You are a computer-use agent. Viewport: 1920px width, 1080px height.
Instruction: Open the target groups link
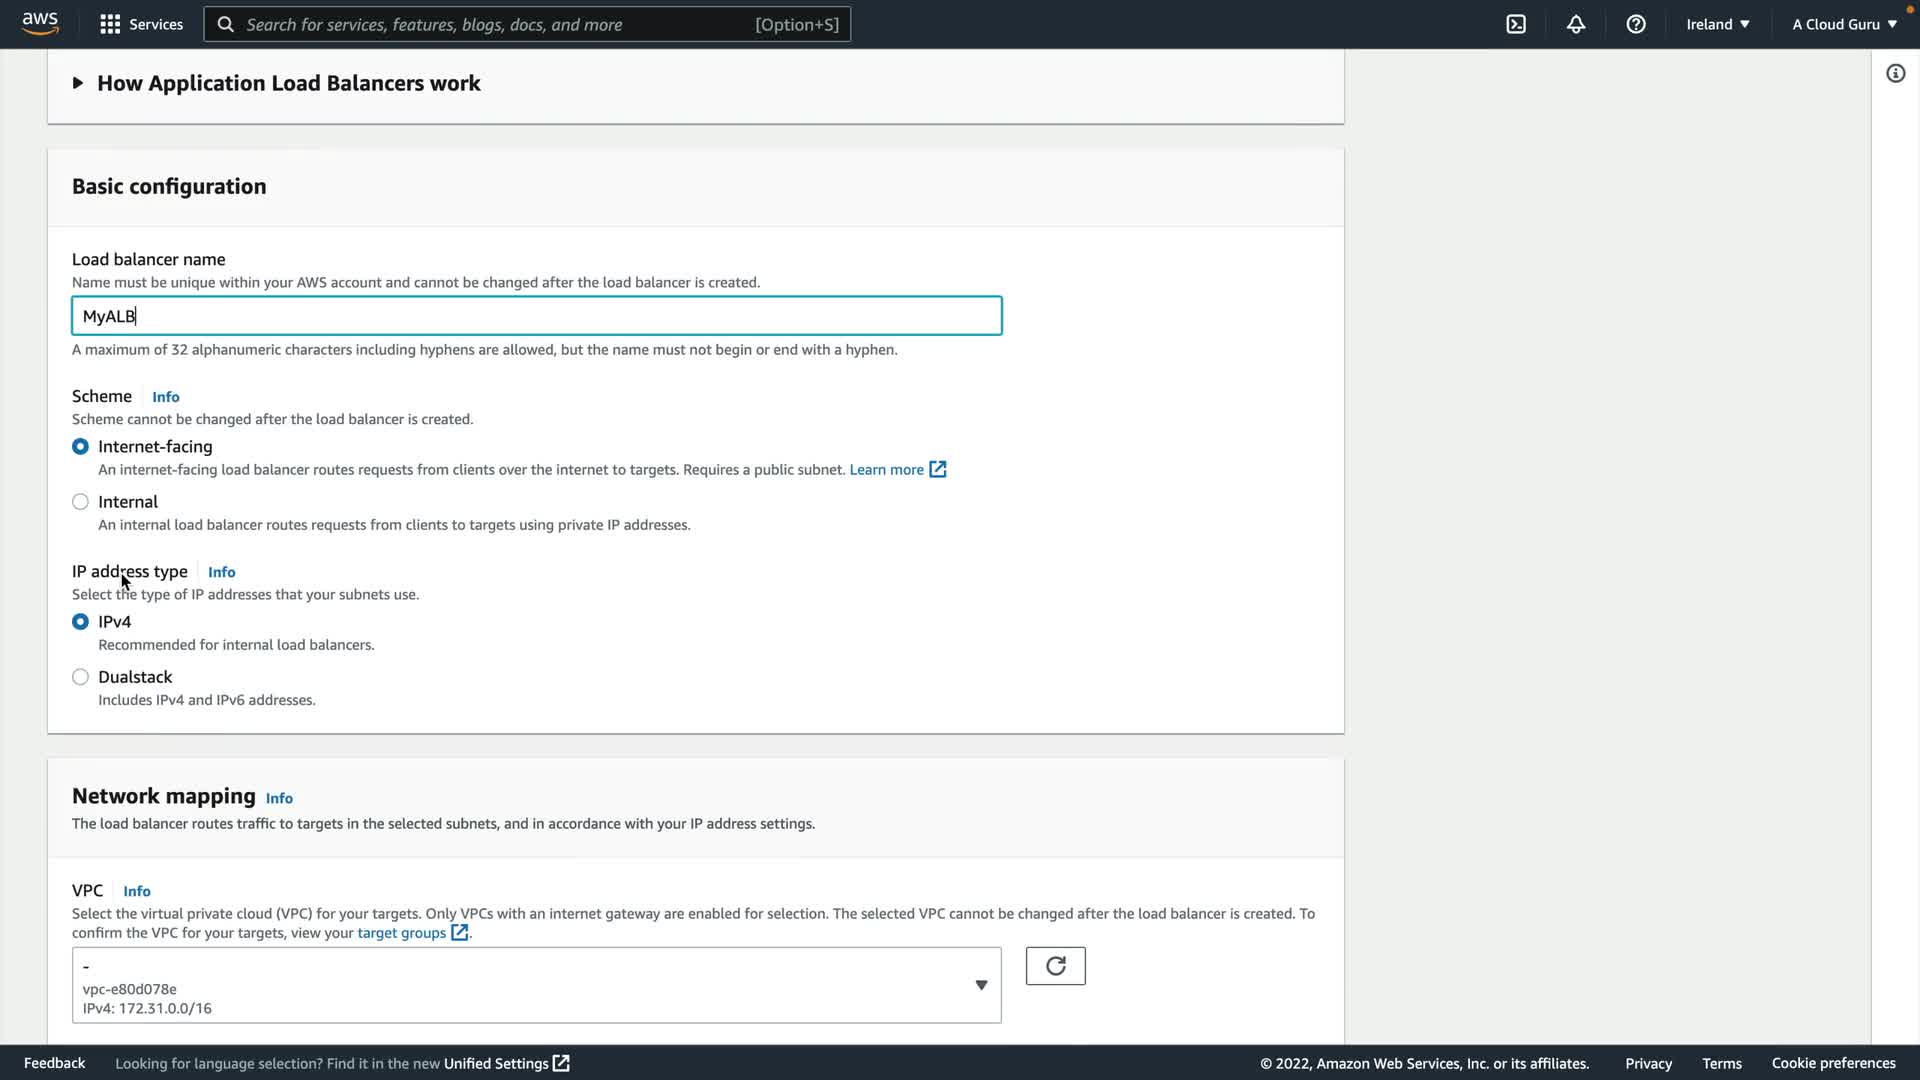click(x=402, y=933)
